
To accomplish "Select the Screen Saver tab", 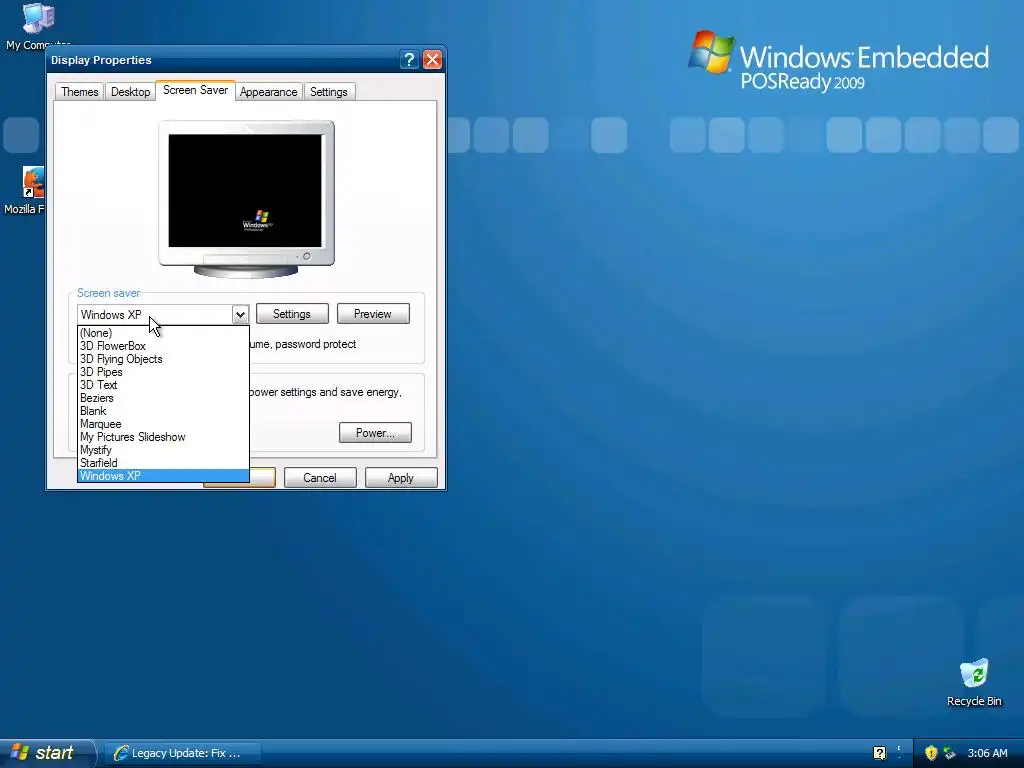I will 195,90.
